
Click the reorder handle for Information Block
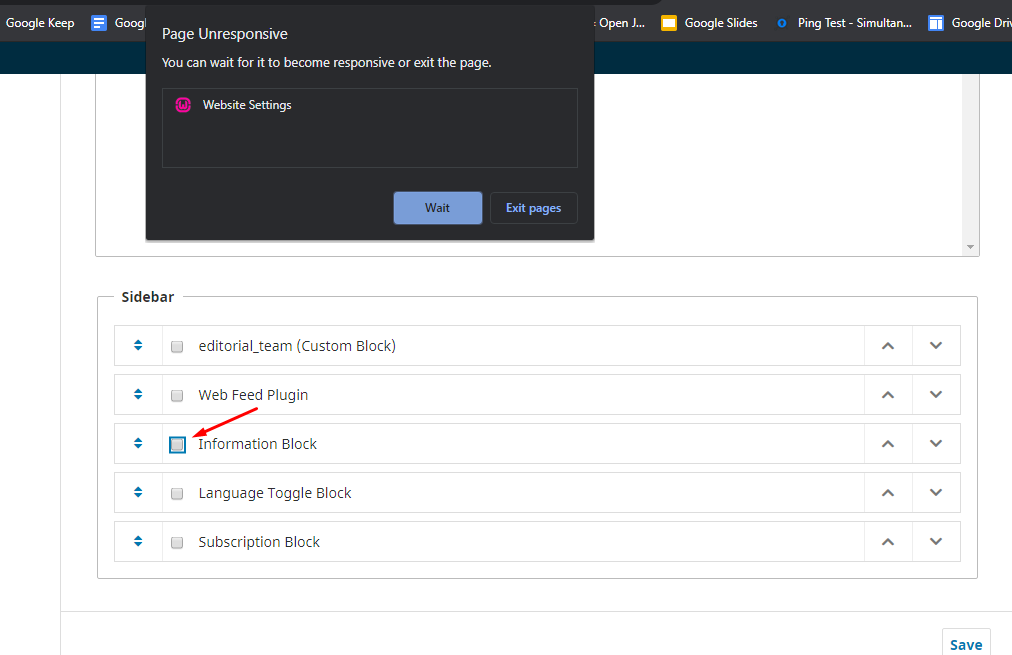pos(138,443)
